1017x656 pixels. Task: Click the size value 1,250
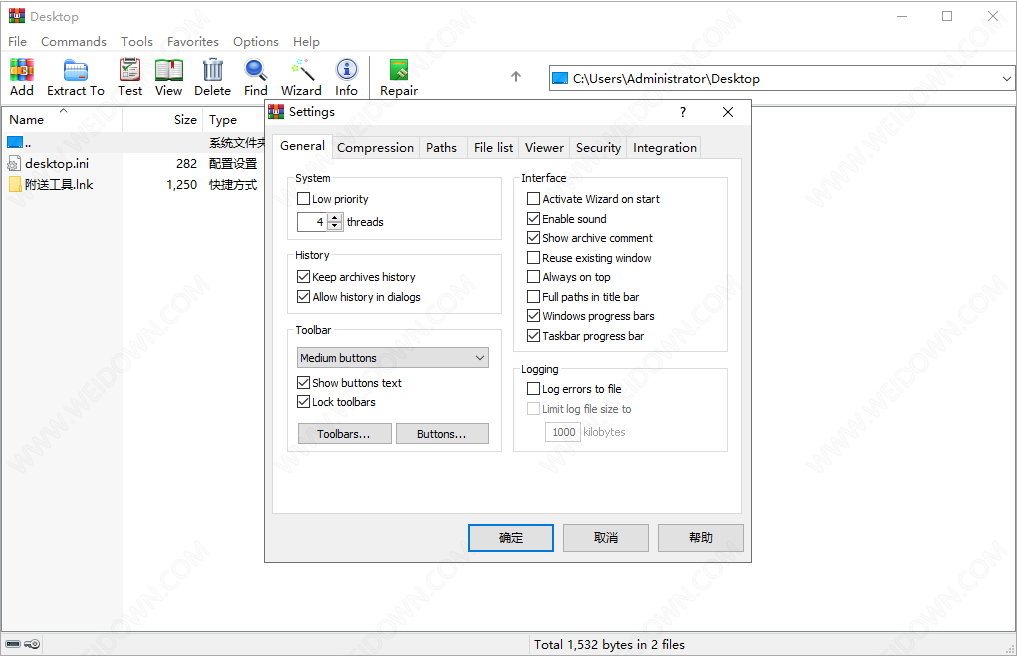[x=182, y=185]
